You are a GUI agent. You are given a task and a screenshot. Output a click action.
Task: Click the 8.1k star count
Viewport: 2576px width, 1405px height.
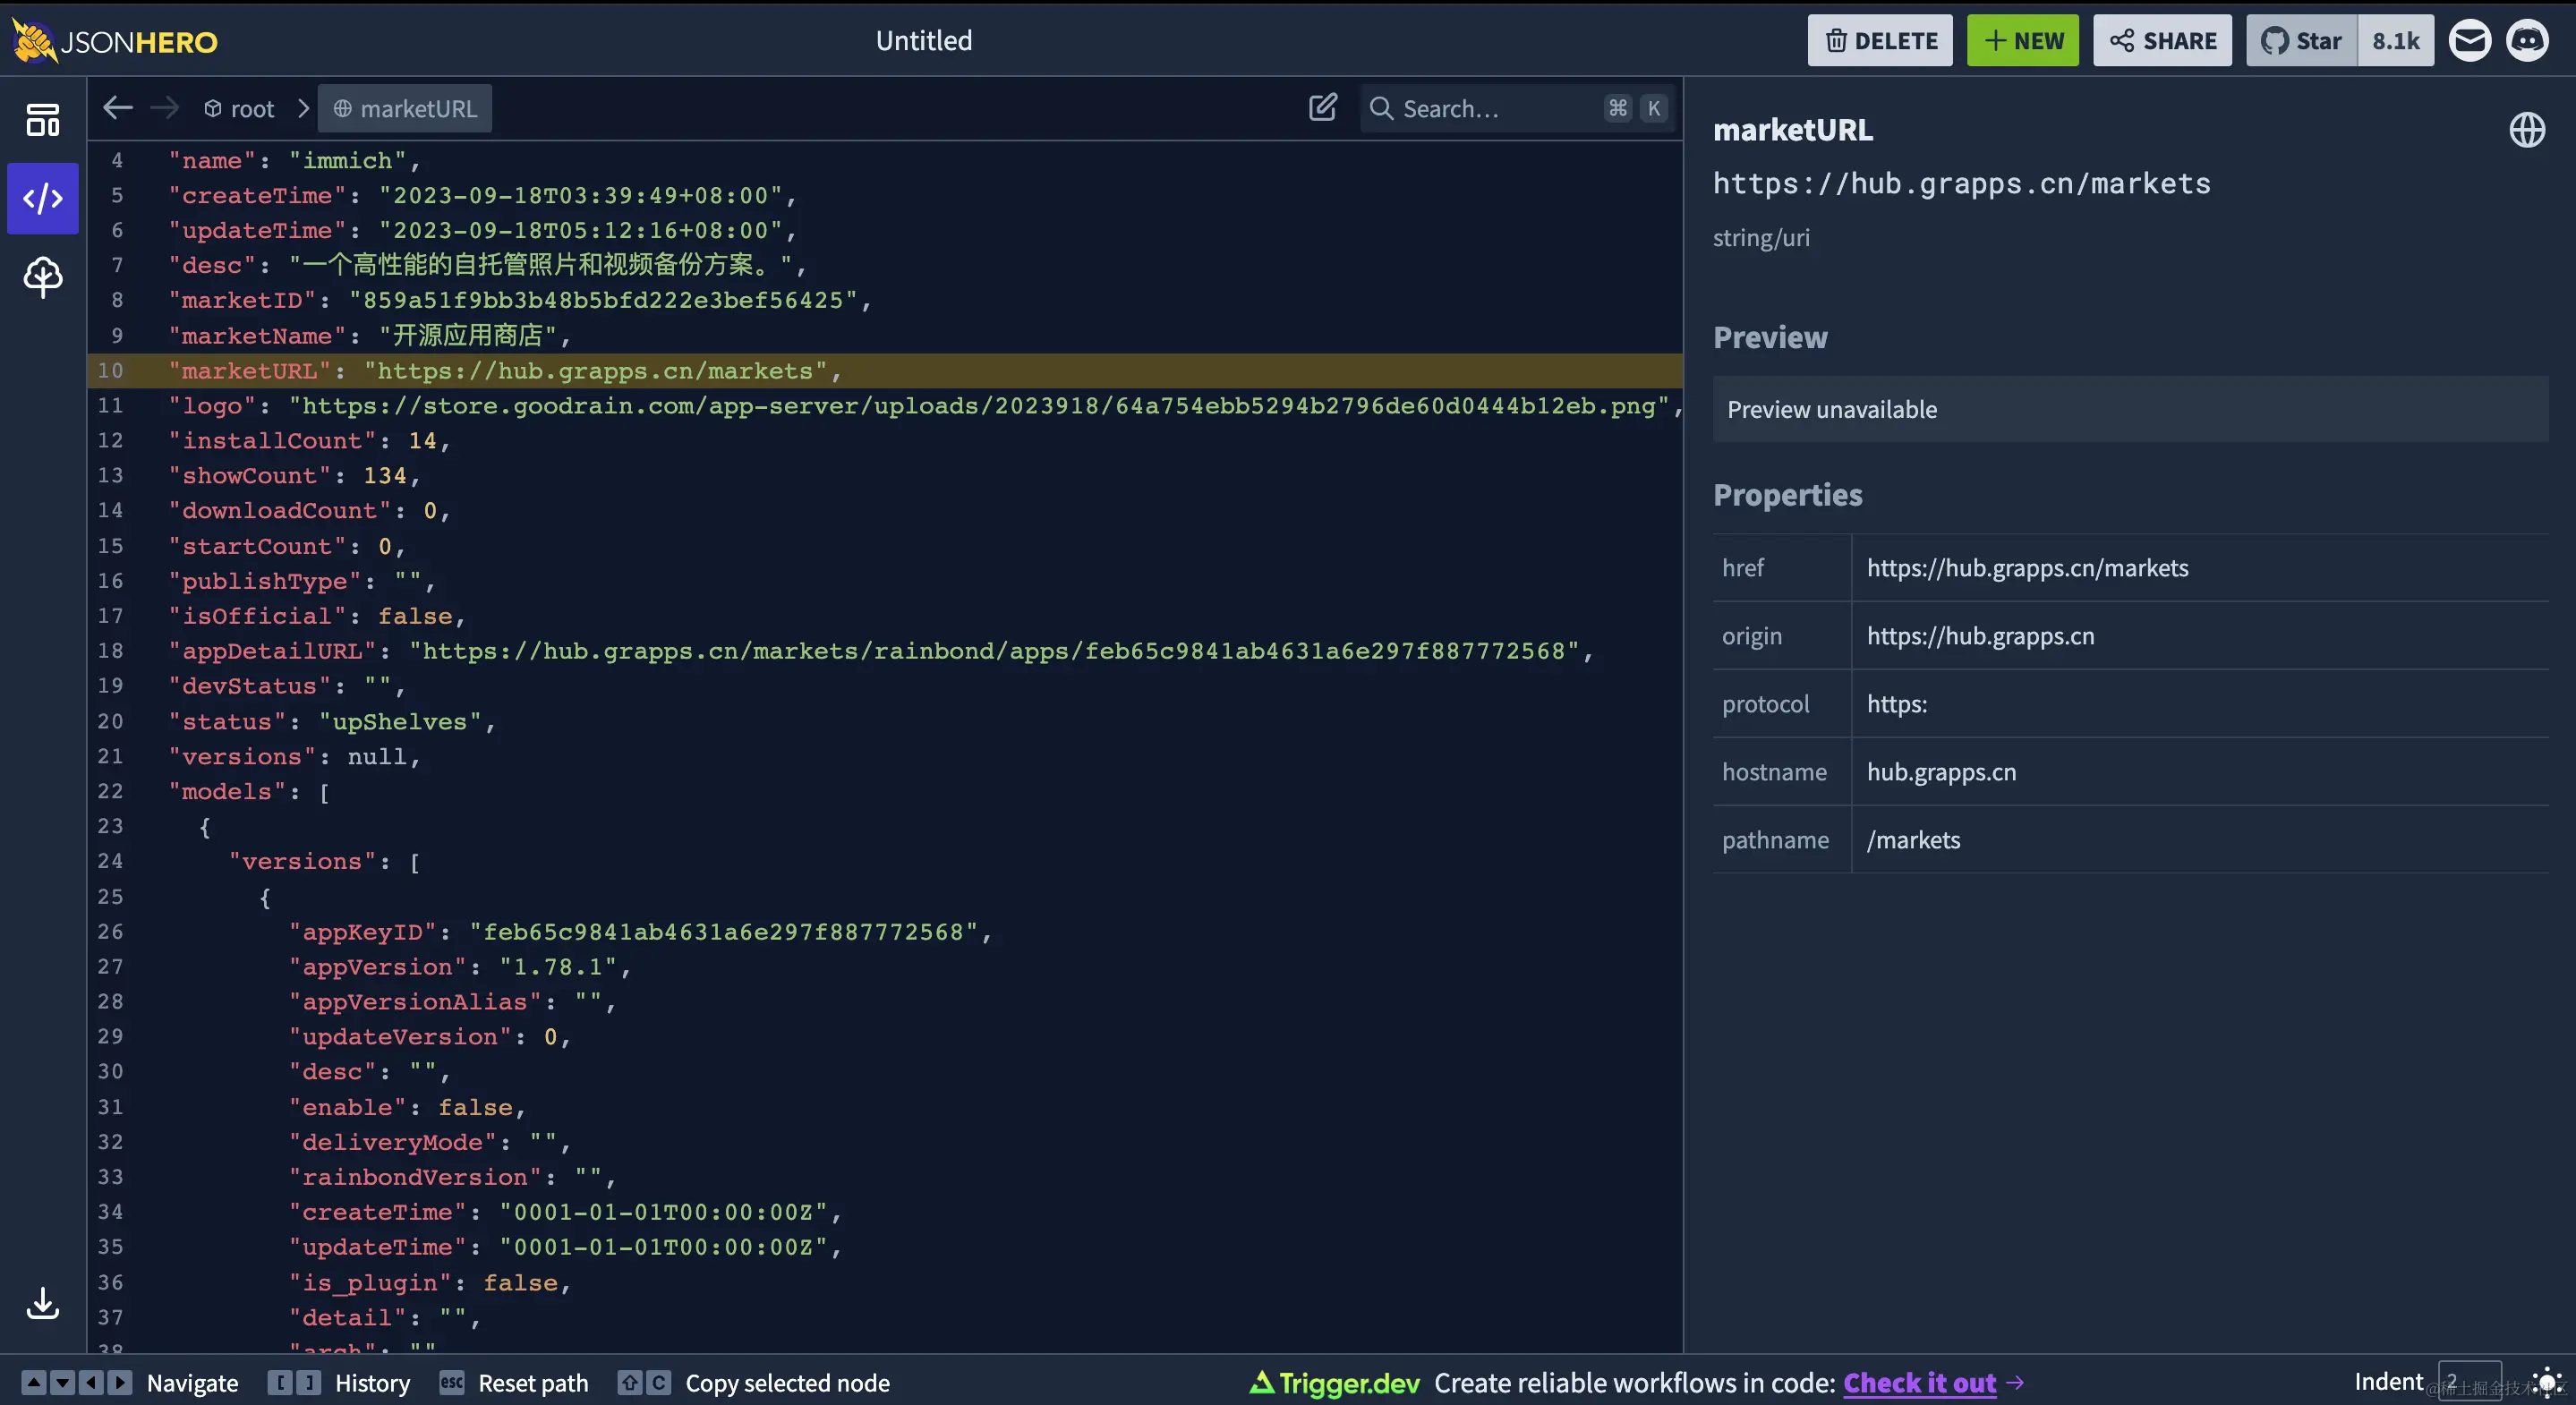tap(2396, 41)
